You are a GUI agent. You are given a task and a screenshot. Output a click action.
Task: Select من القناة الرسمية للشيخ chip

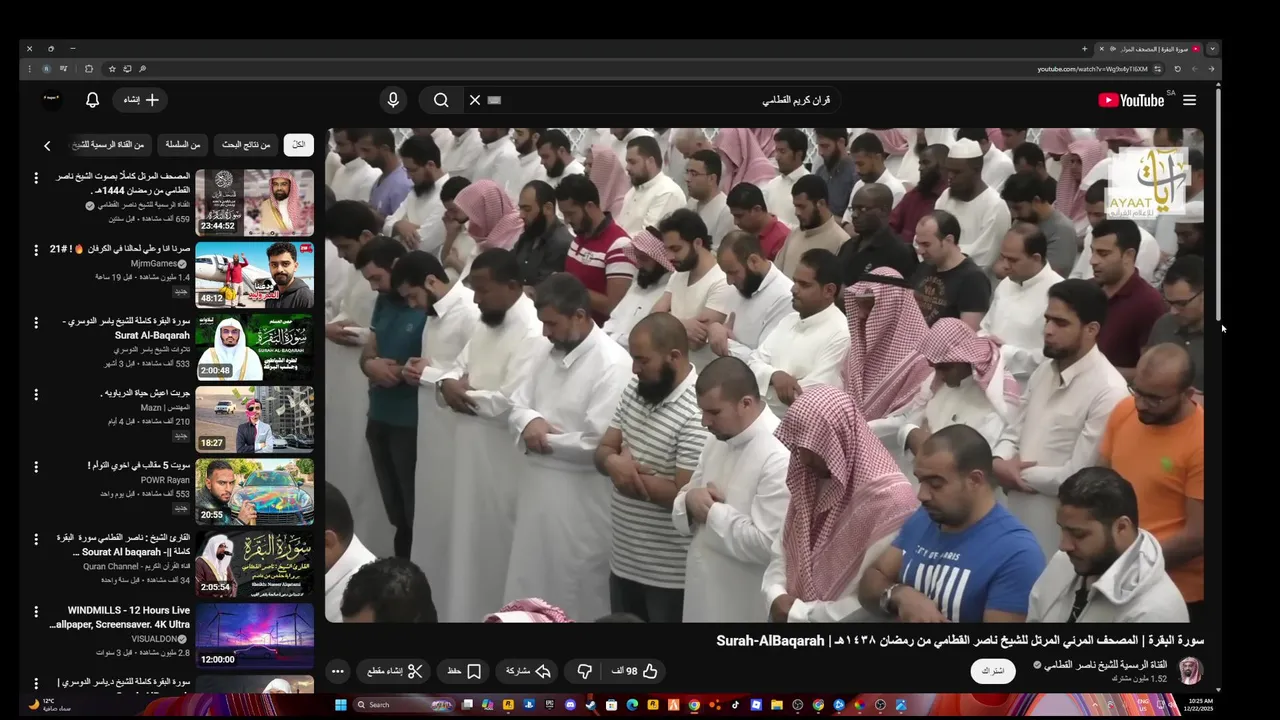point(110,145)
